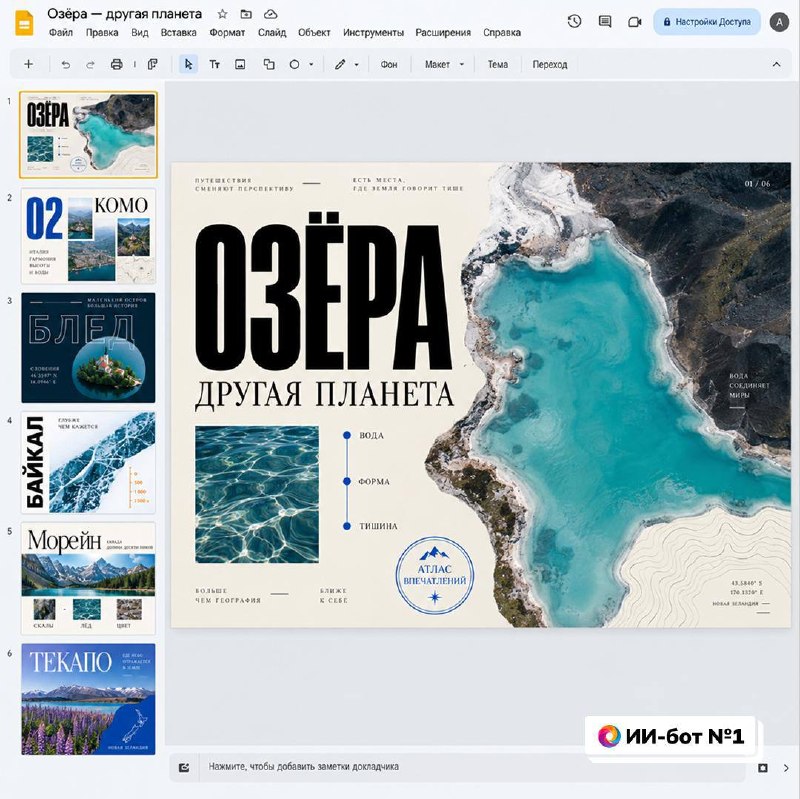
Task: Select slide 6 thumbnail ТЕКАПО
Action: [88, 699]
